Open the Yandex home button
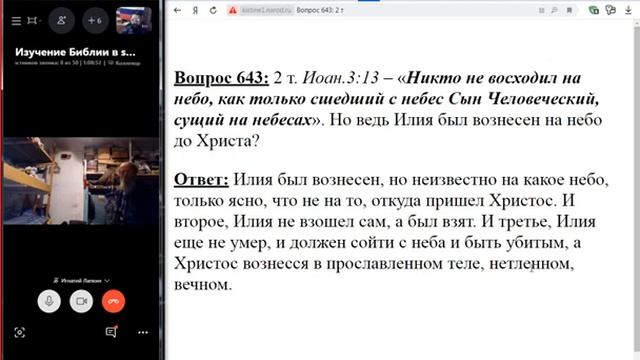The image size is (640, 360). click(195, 10)
